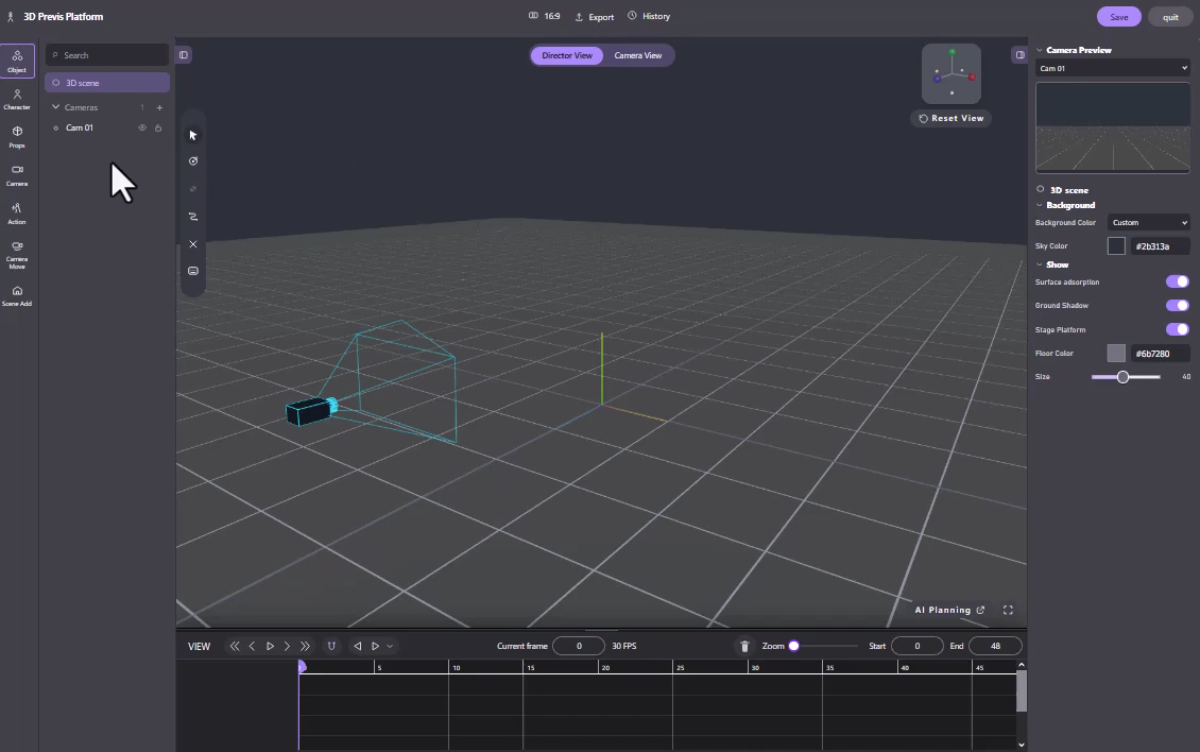Screen dimensions: 1200x752
Task: Open the Action panel in sidebar
Action: 17,213
